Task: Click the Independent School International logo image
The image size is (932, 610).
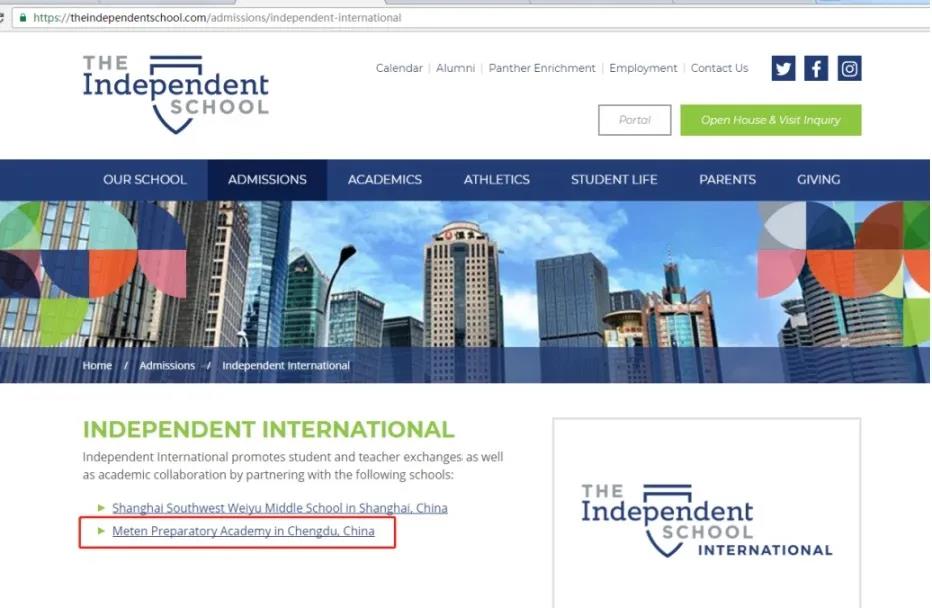Action: [x=706, y=520]
